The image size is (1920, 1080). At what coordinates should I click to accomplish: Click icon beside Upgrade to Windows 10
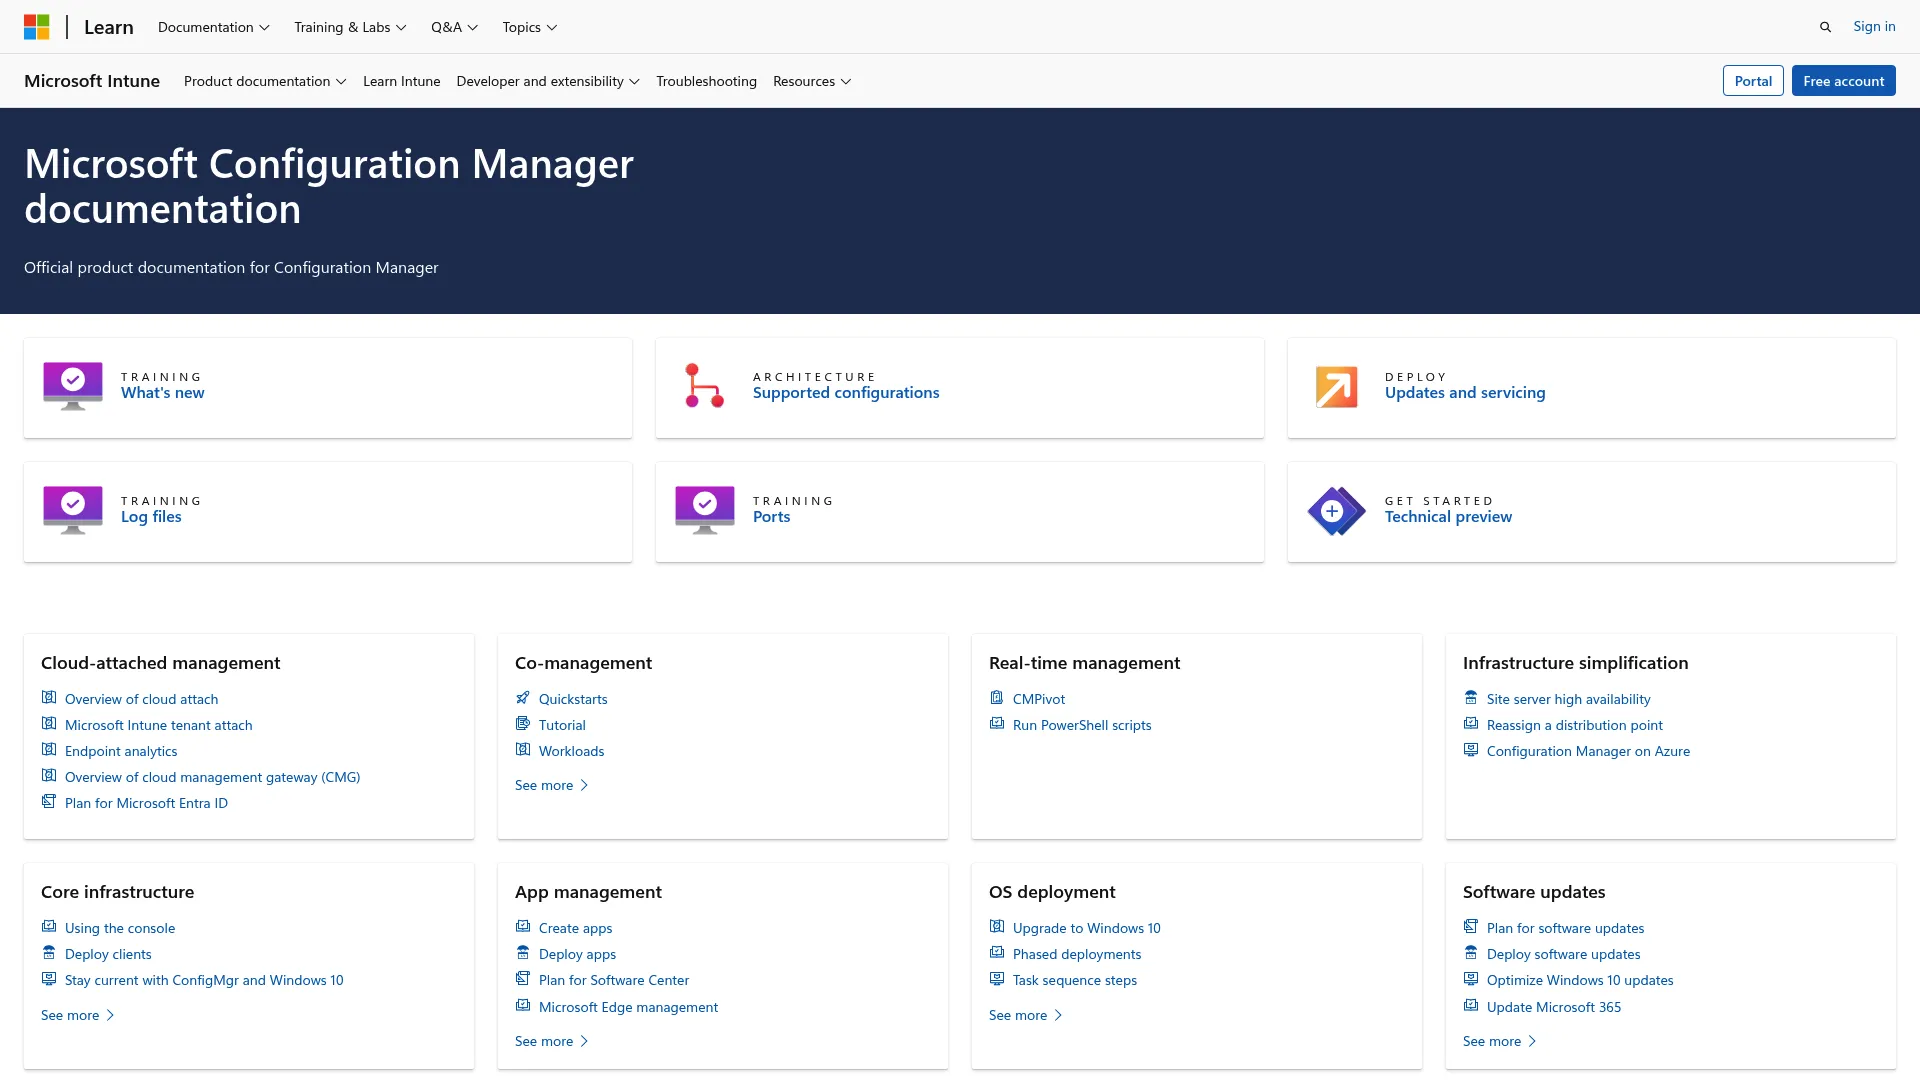coord(997,927)
